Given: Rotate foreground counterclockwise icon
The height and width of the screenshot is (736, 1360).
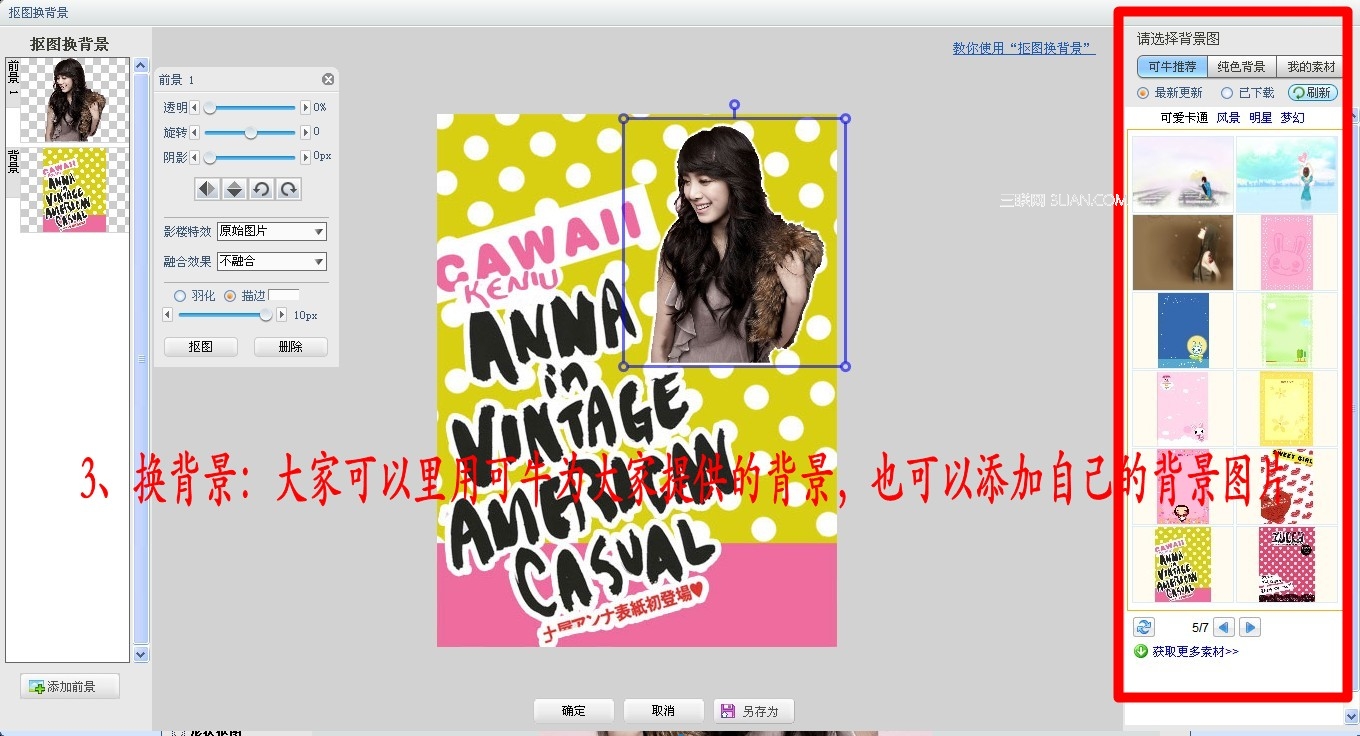Looking at the screenshot, I should (x=261, y=189).
